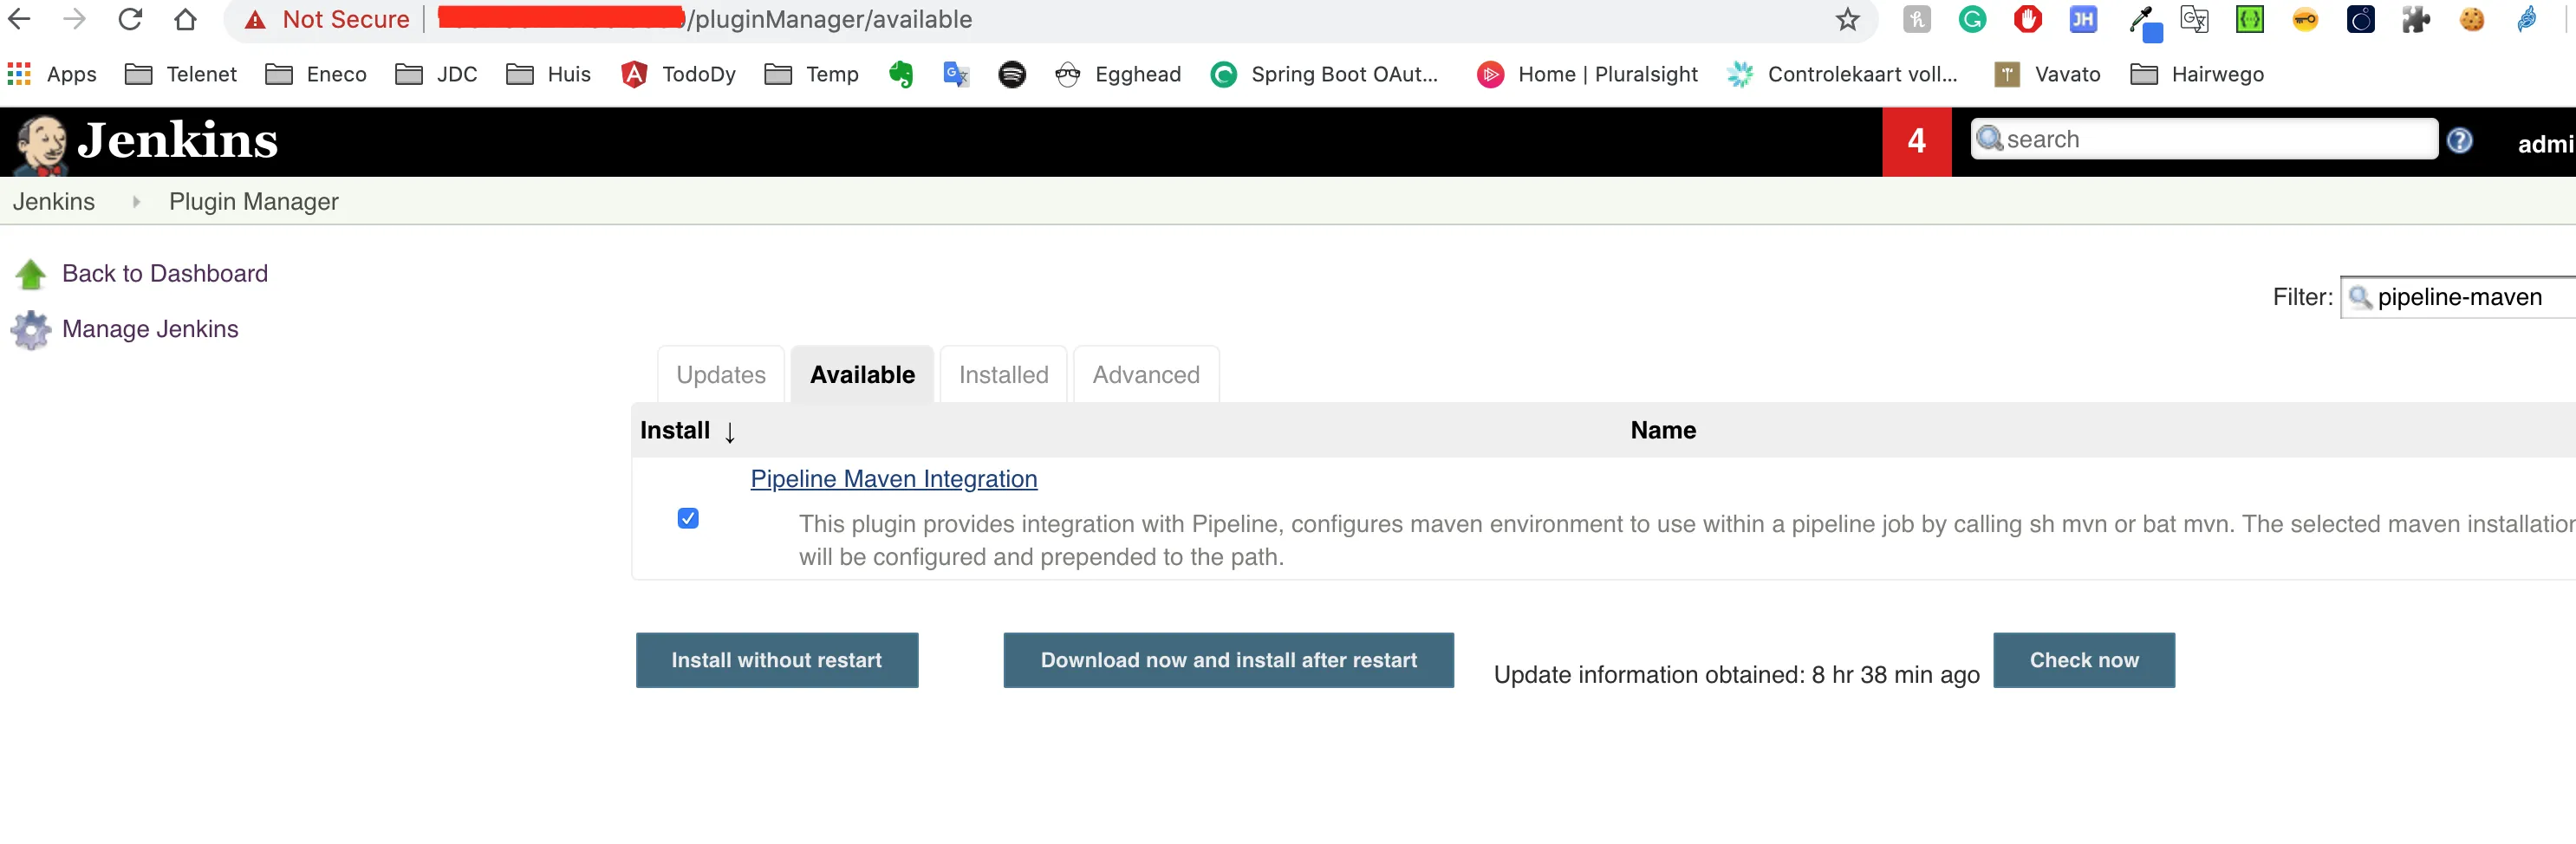Screen dimensions: 2576x844
Task: Click the Manage Jenkins gear icon
Action: click(x=31, y=330)
